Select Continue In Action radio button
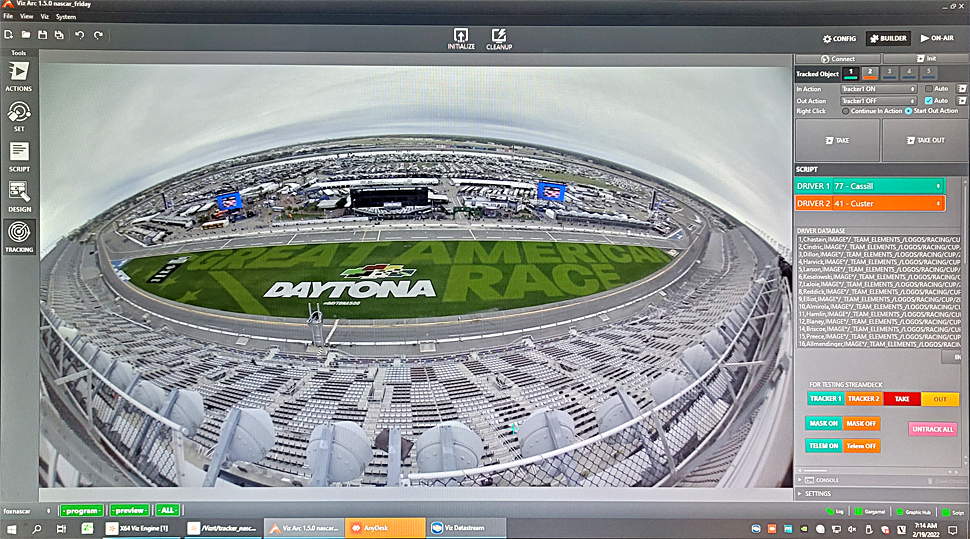The width and height of the screenshot is (970, 539). [x=845, y=111]
